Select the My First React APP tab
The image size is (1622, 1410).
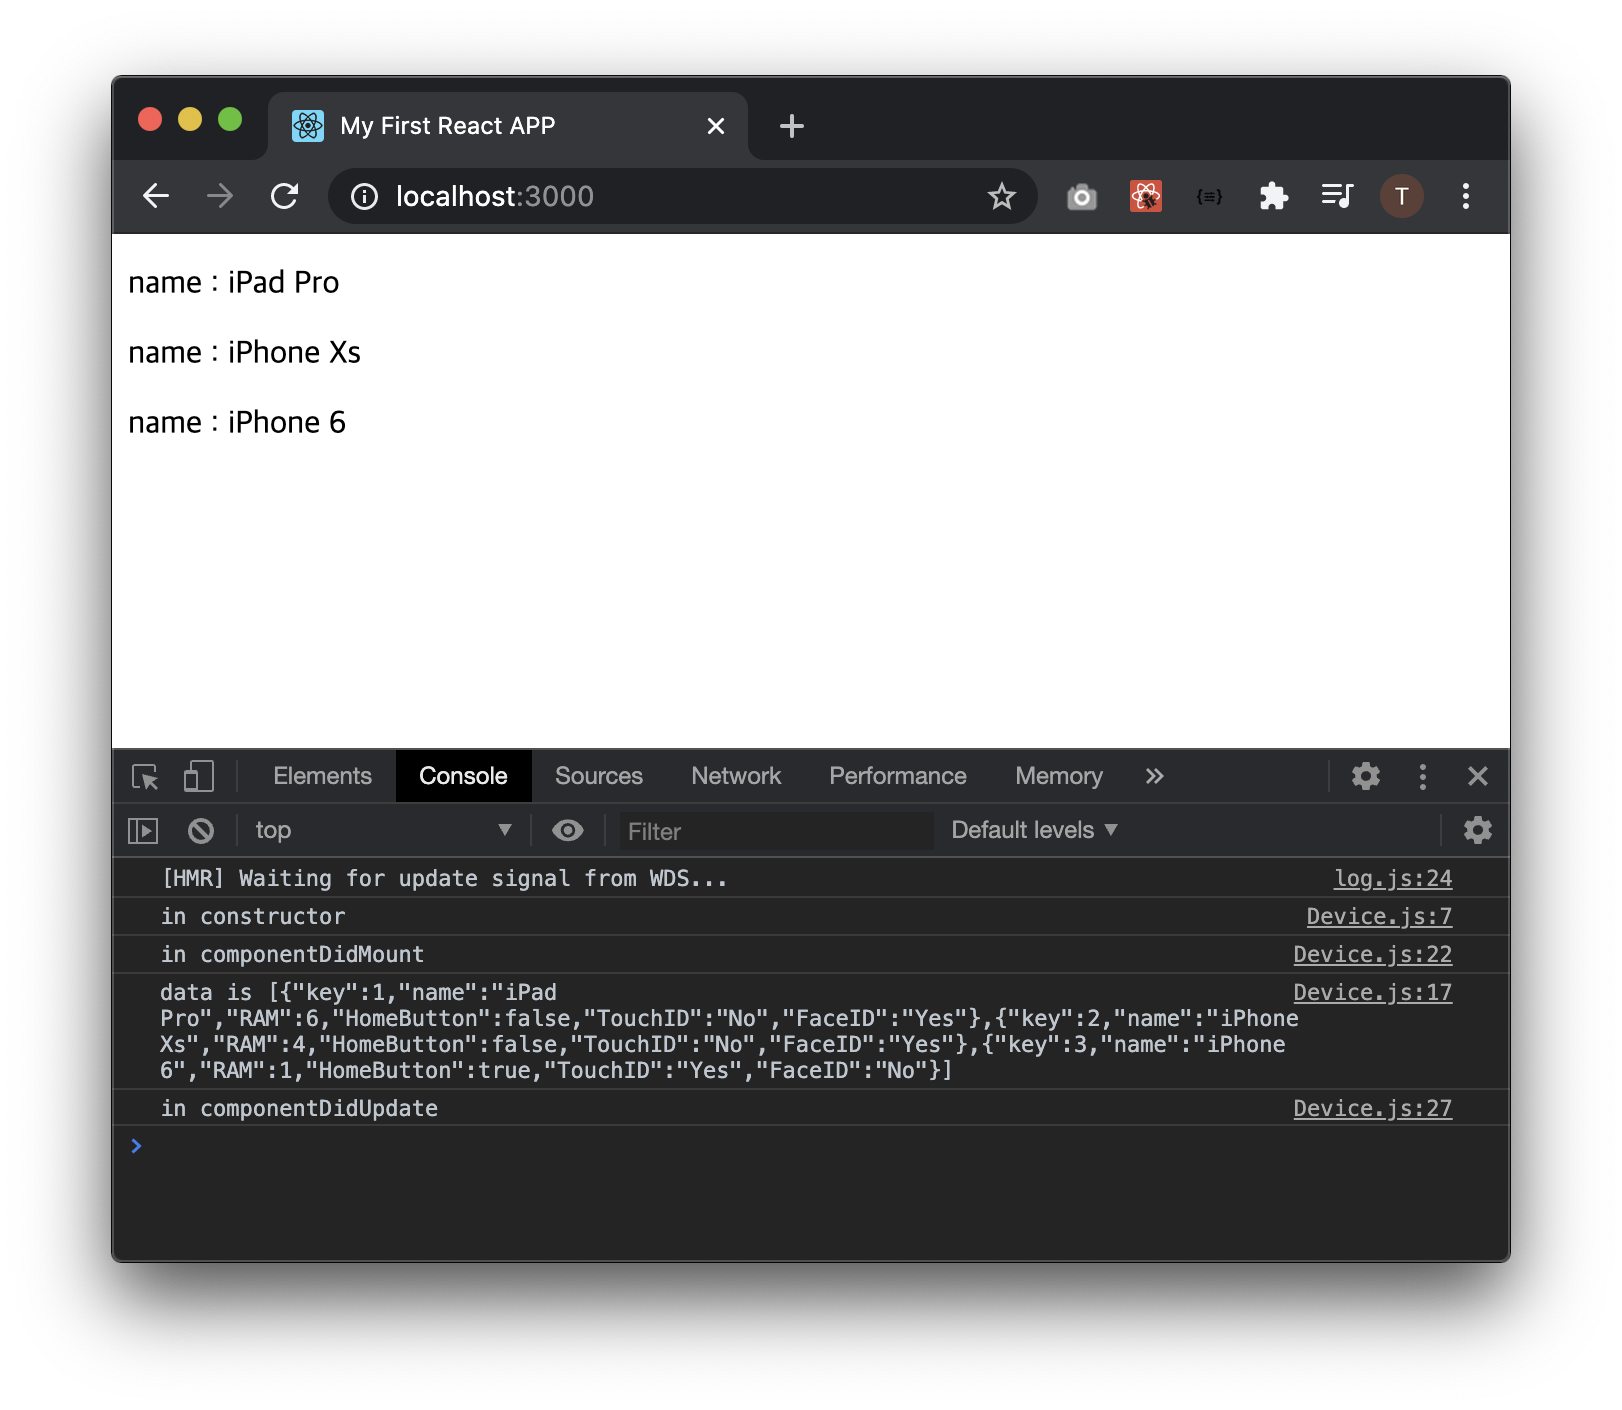point(508,126)
